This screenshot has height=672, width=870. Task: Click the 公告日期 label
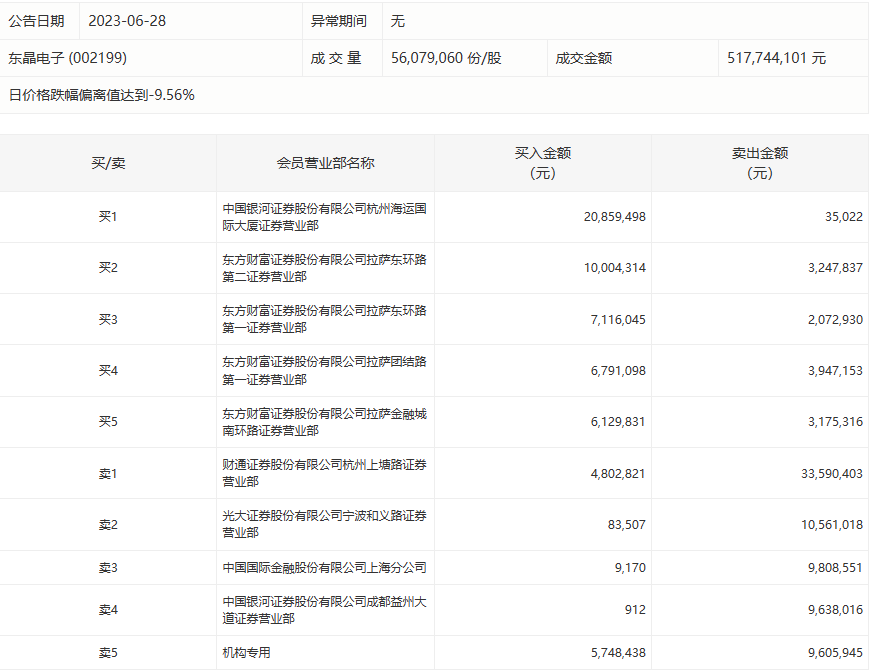[36, 21]
